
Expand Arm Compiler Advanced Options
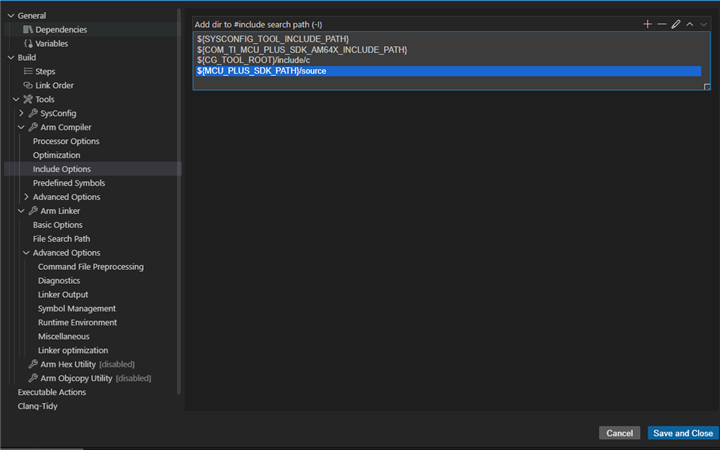(26, 197)
